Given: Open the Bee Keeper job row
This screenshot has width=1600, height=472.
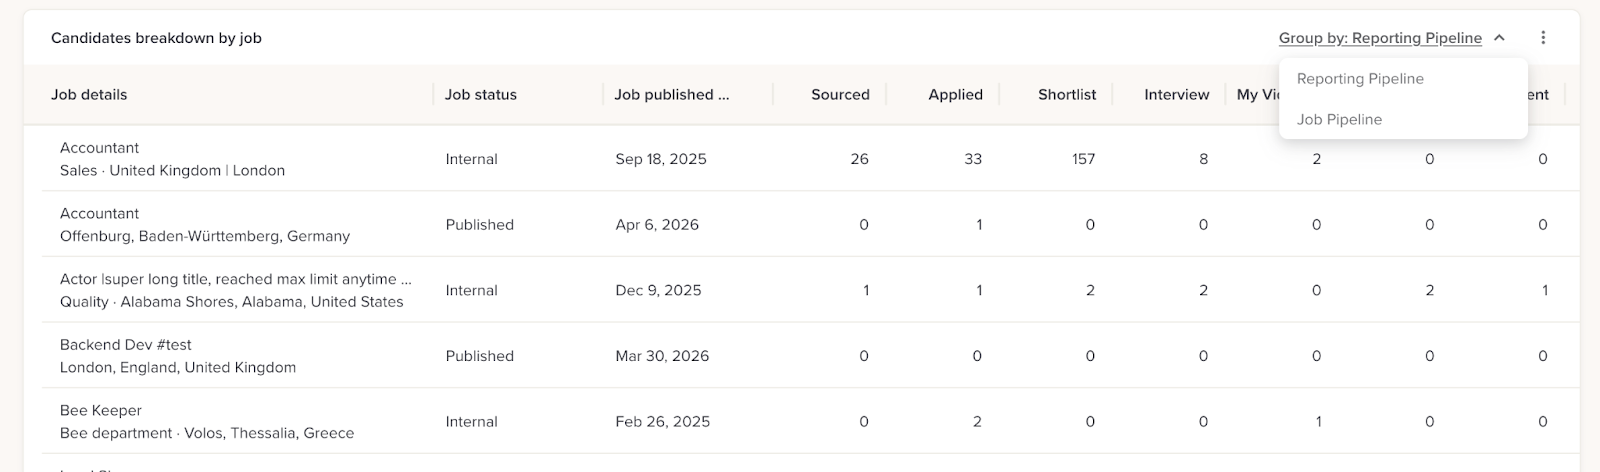Looking at the screenshot, I should coord(101,411).
